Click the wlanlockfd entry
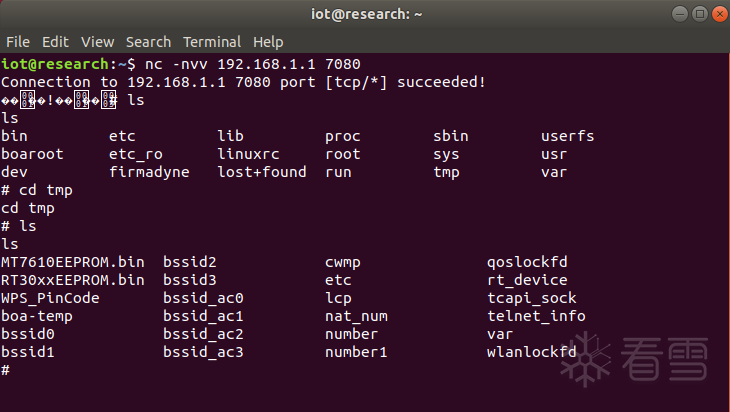Screen dimensions: 730x412 (x=531, y=352)
